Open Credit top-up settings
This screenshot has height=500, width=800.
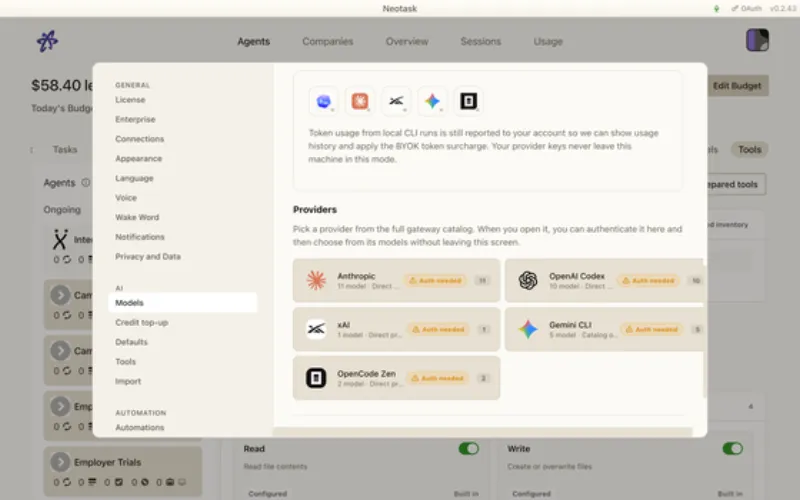tap(141, 322)
